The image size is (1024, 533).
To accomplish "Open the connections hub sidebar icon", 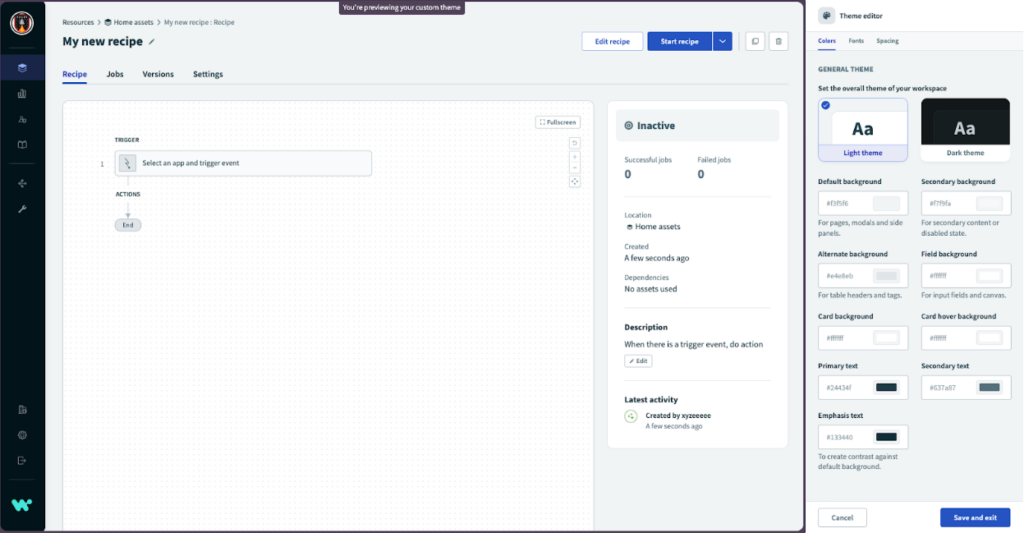I will click(22, 184).
